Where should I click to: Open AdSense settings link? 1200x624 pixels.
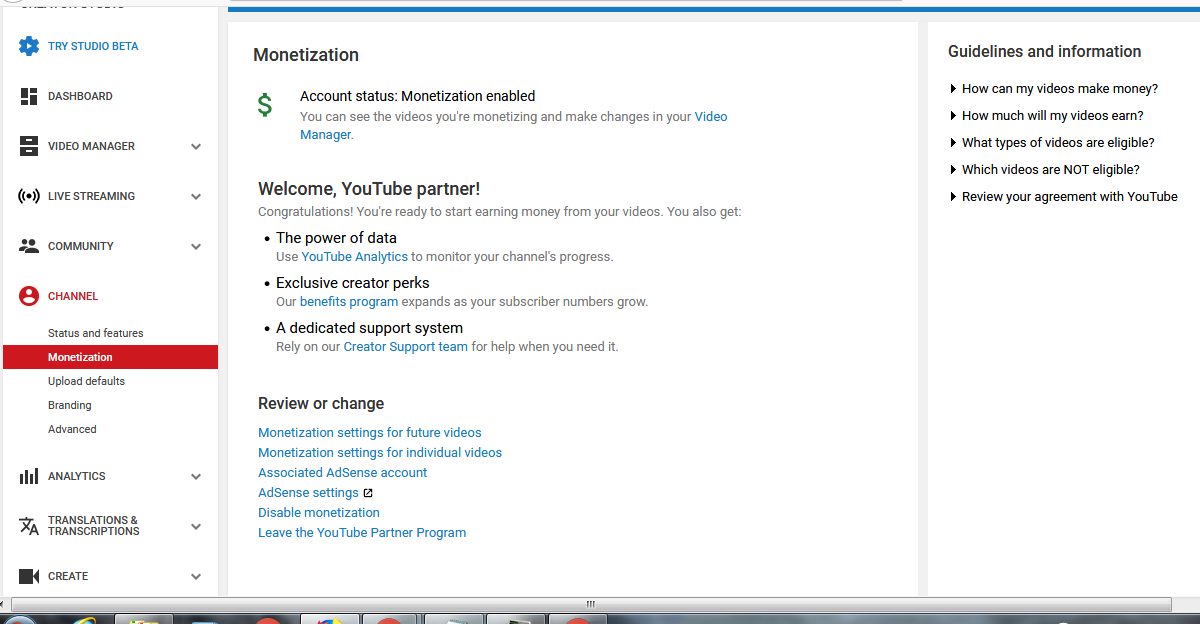tap(308, 493)
